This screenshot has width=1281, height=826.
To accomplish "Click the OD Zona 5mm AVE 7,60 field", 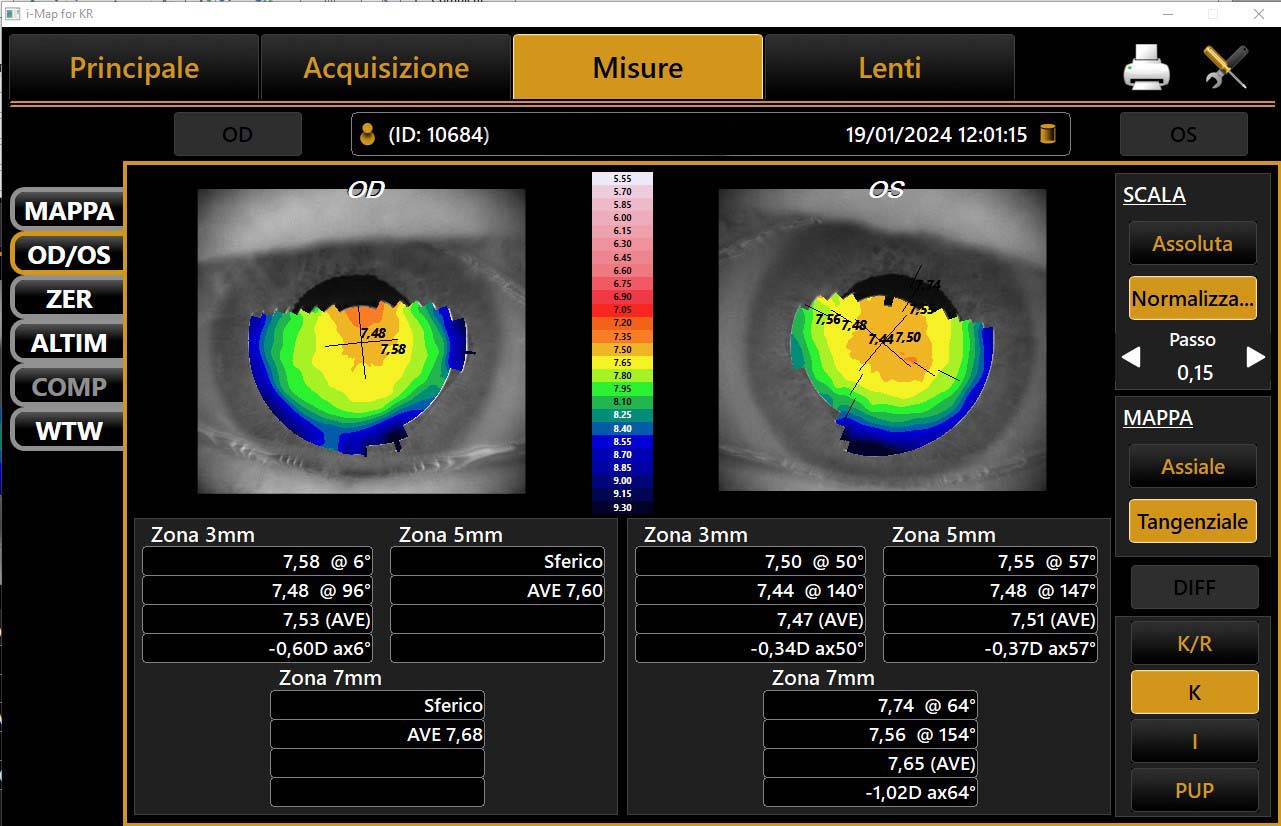I will tap(498, 591).
